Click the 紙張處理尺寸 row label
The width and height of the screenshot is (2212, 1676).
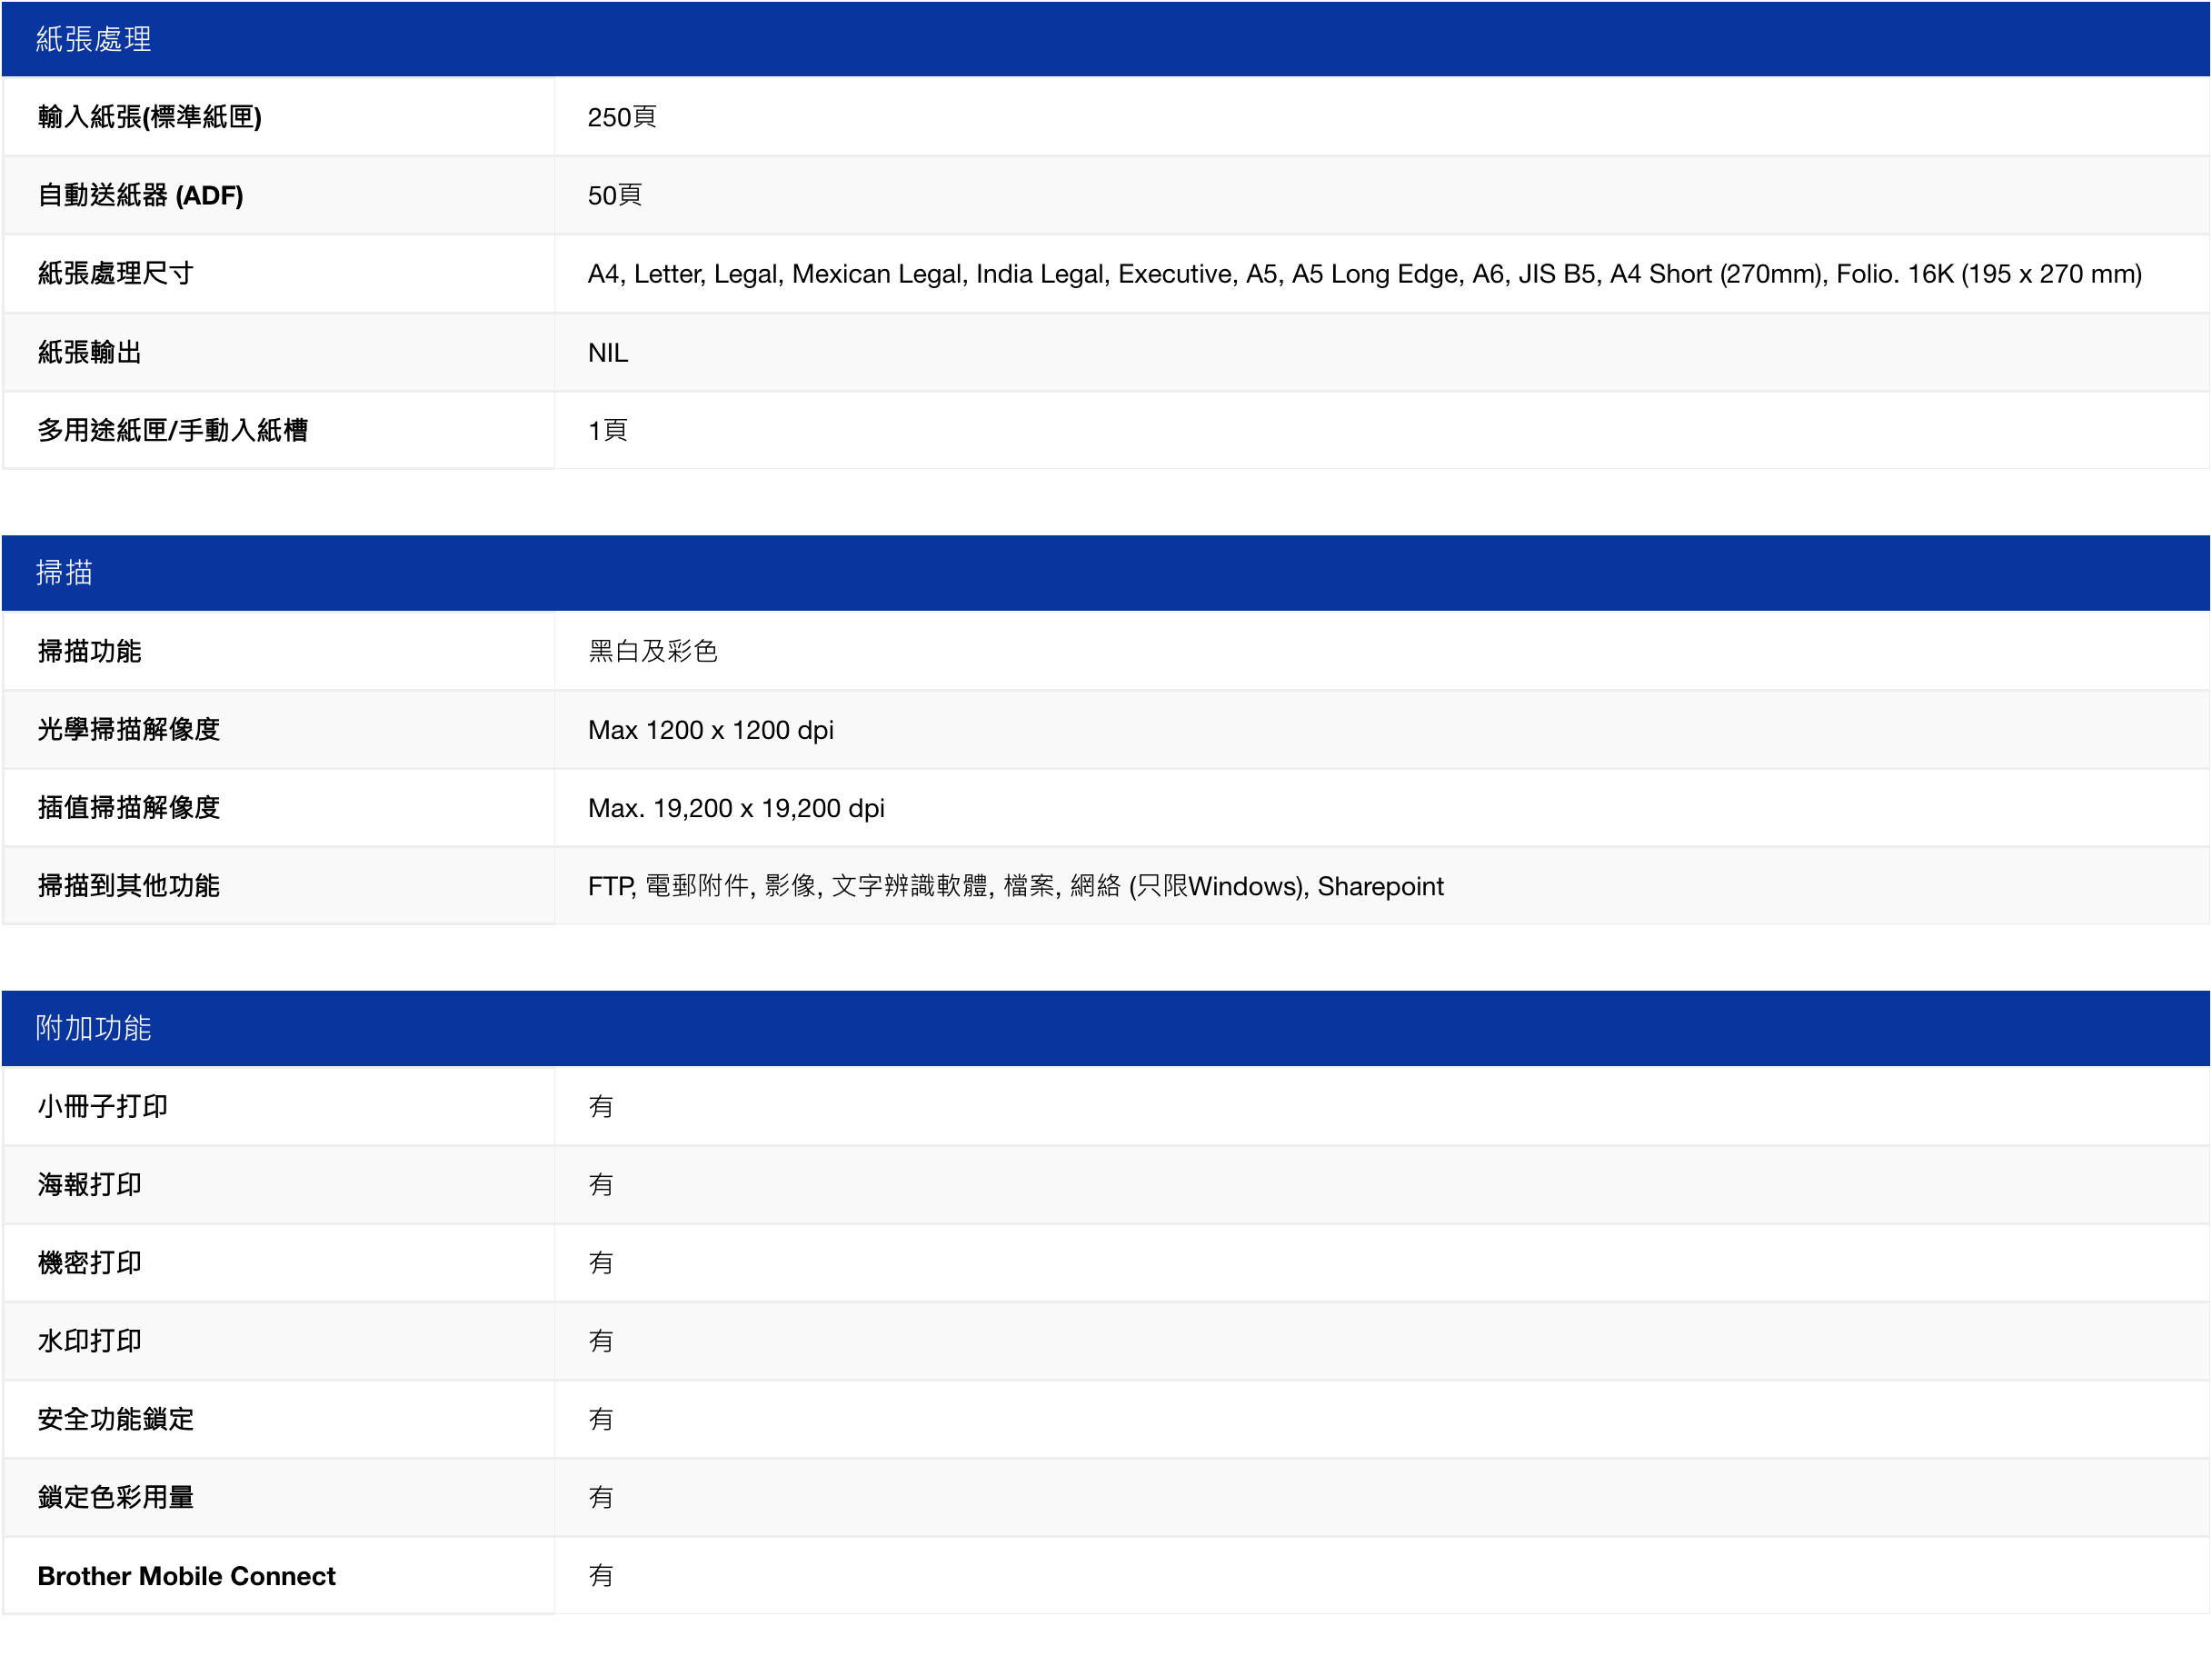click(115, 273)
